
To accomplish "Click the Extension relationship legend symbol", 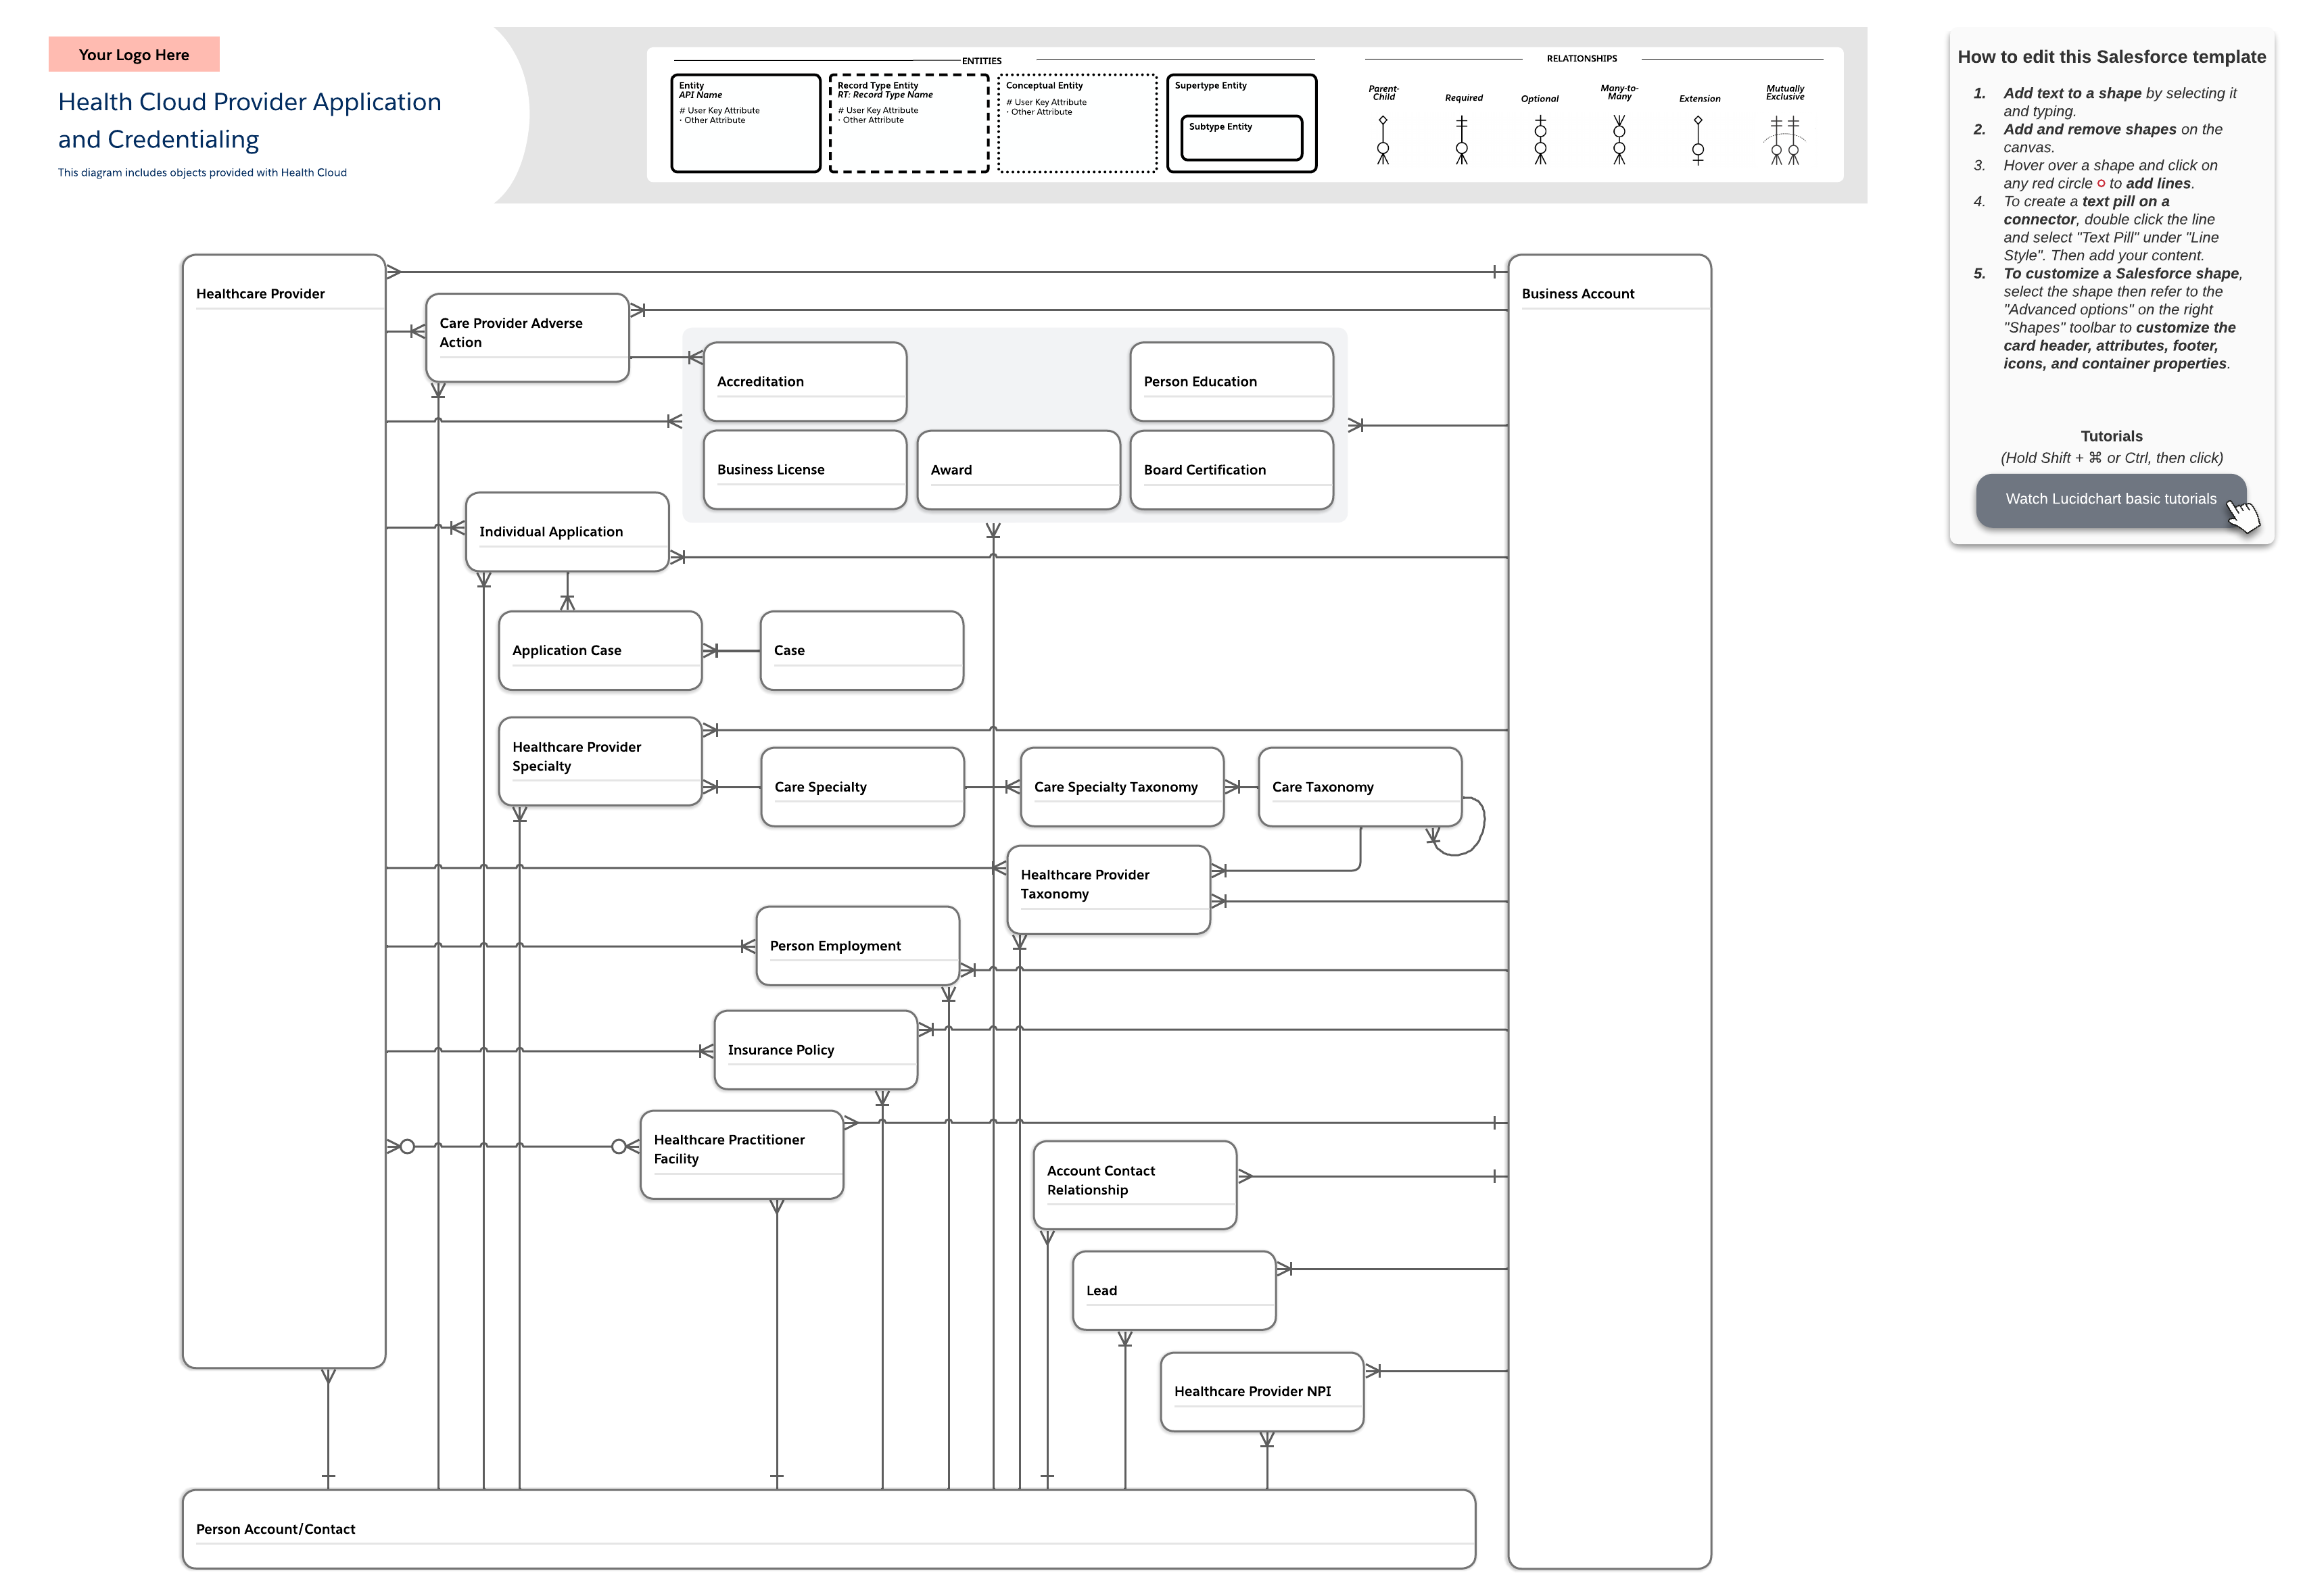I will 1698,140.
